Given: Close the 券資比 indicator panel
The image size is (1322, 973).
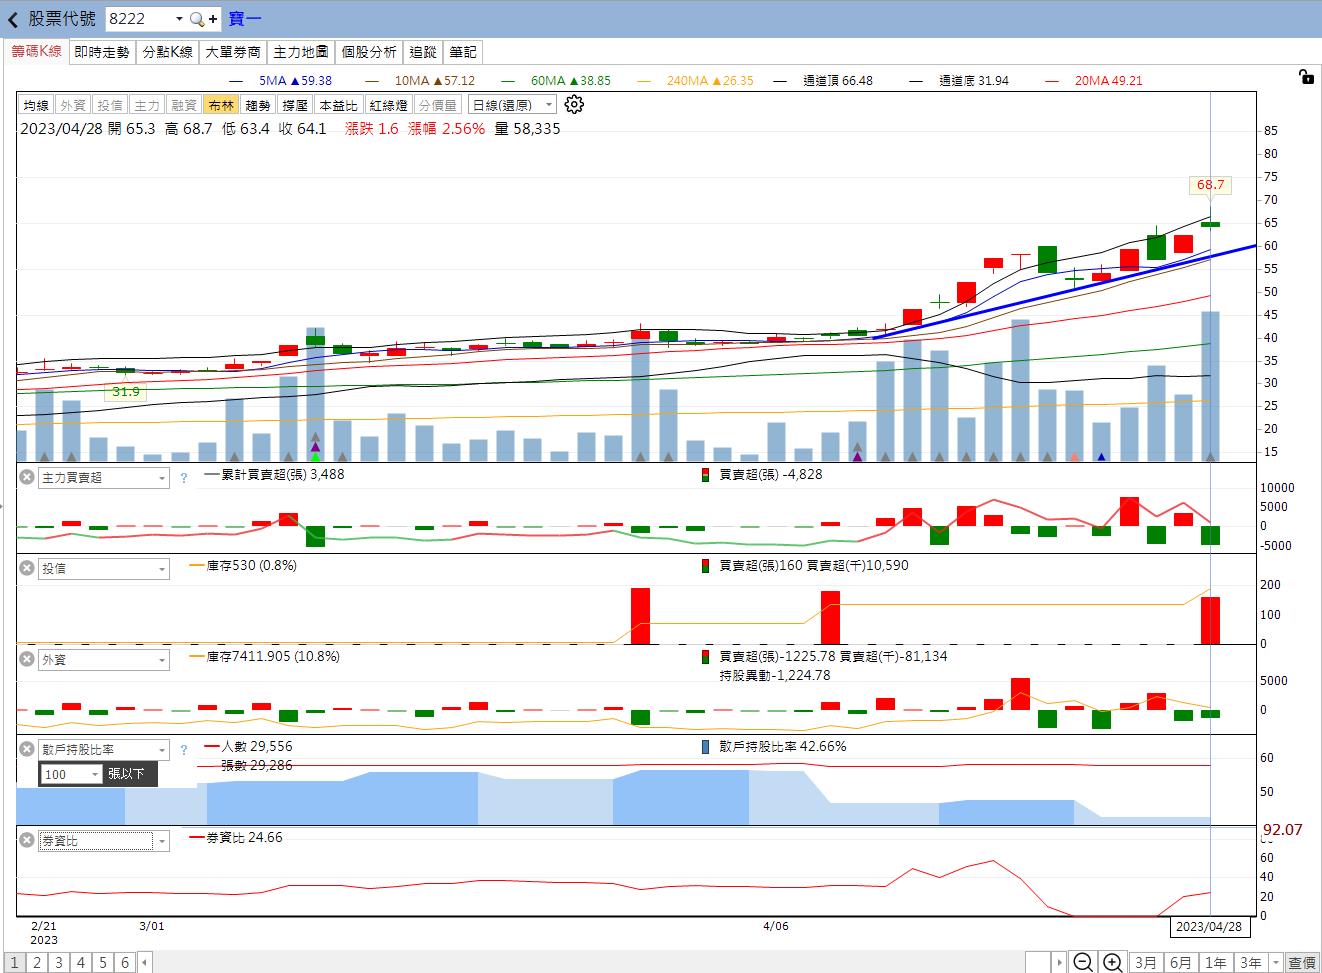Looking at the screenshot, I should pyautogui.click(x=28, y=840).
